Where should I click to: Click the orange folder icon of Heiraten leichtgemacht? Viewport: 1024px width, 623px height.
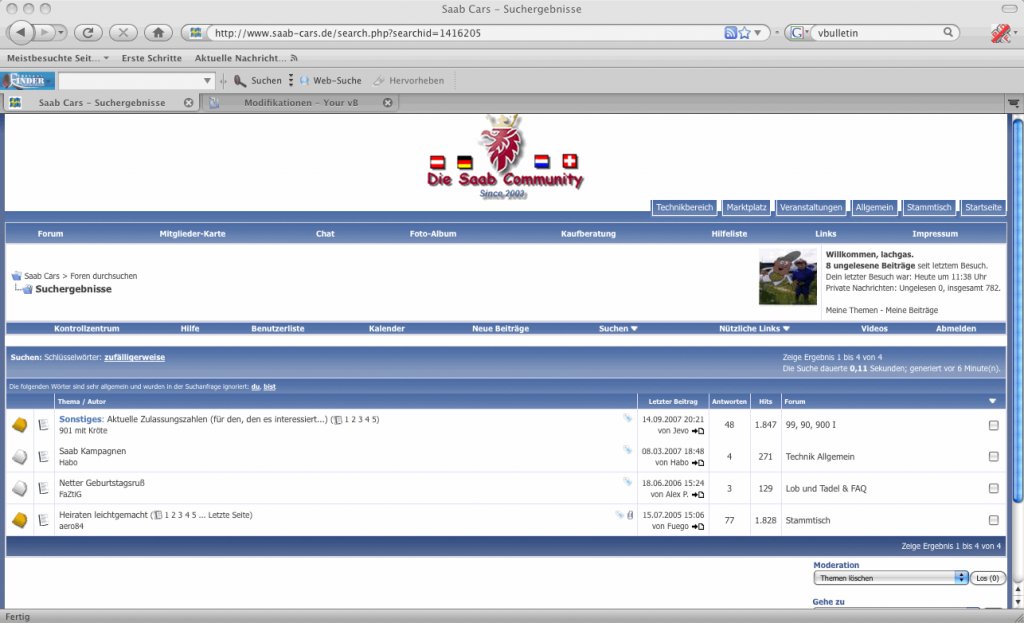(20, 520)
